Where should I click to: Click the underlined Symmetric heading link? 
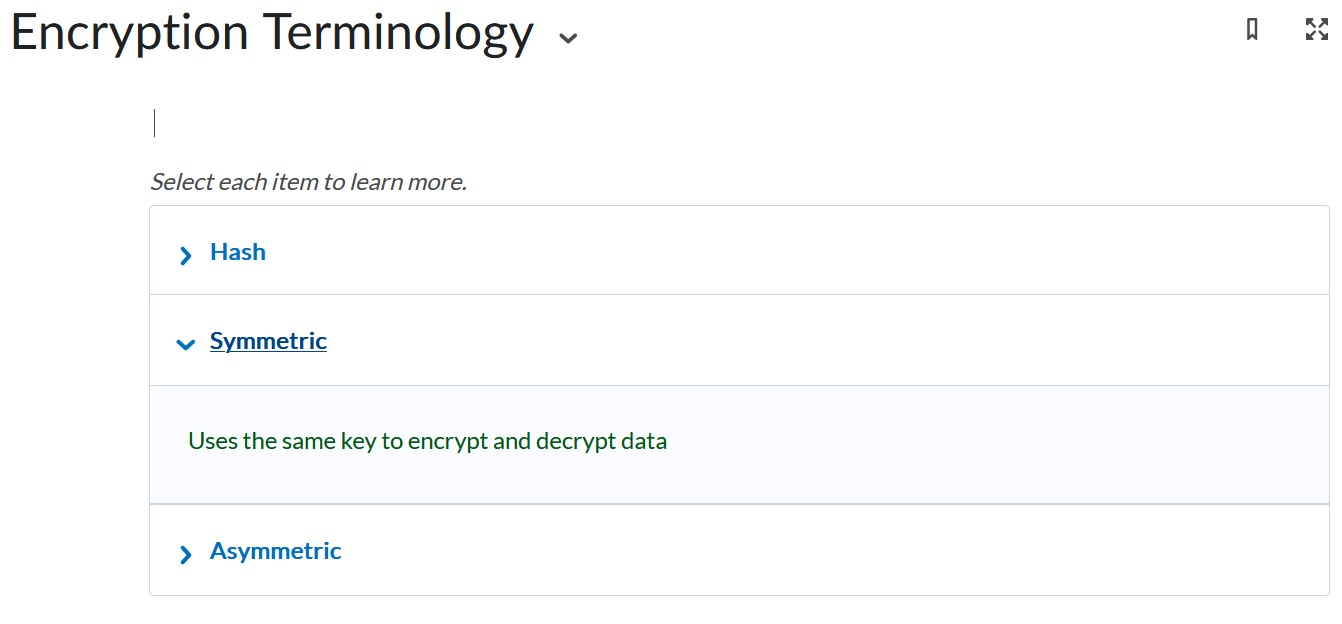pos(268,341)
